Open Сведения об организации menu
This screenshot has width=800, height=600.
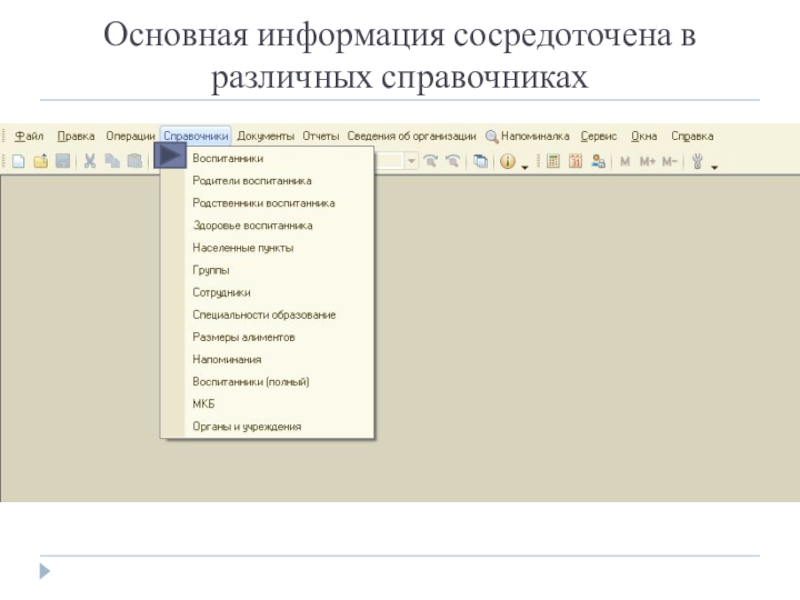412,136
